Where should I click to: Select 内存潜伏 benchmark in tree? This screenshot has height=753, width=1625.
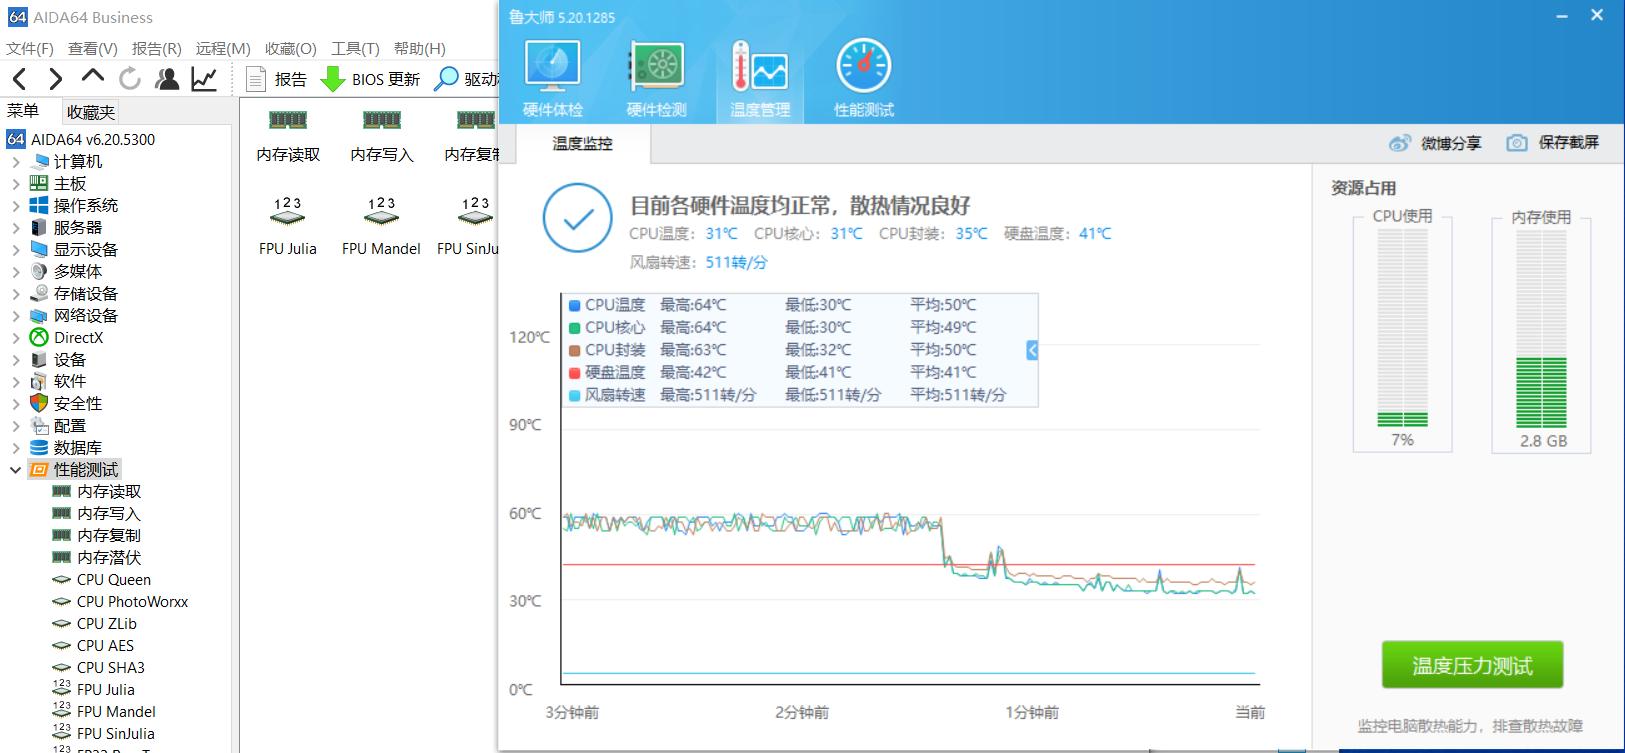coord(96,557)
